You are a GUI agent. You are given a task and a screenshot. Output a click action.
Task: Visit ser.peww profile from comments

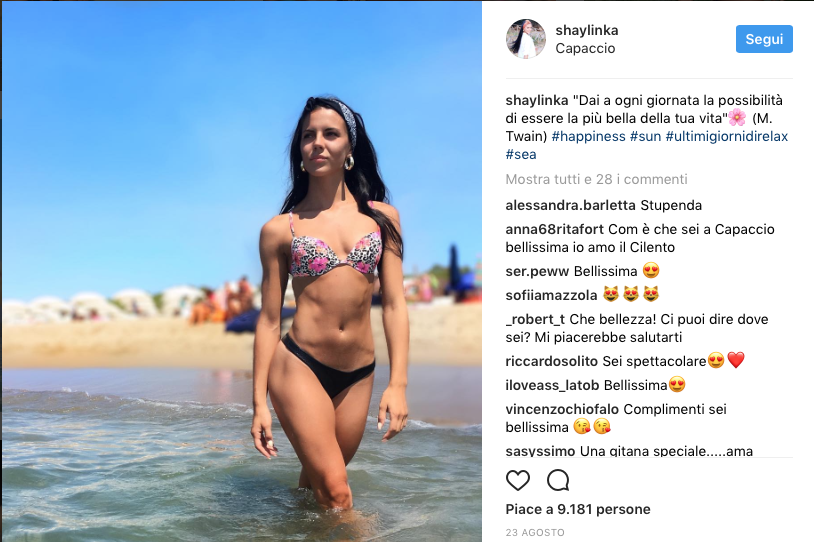[538, 271]
